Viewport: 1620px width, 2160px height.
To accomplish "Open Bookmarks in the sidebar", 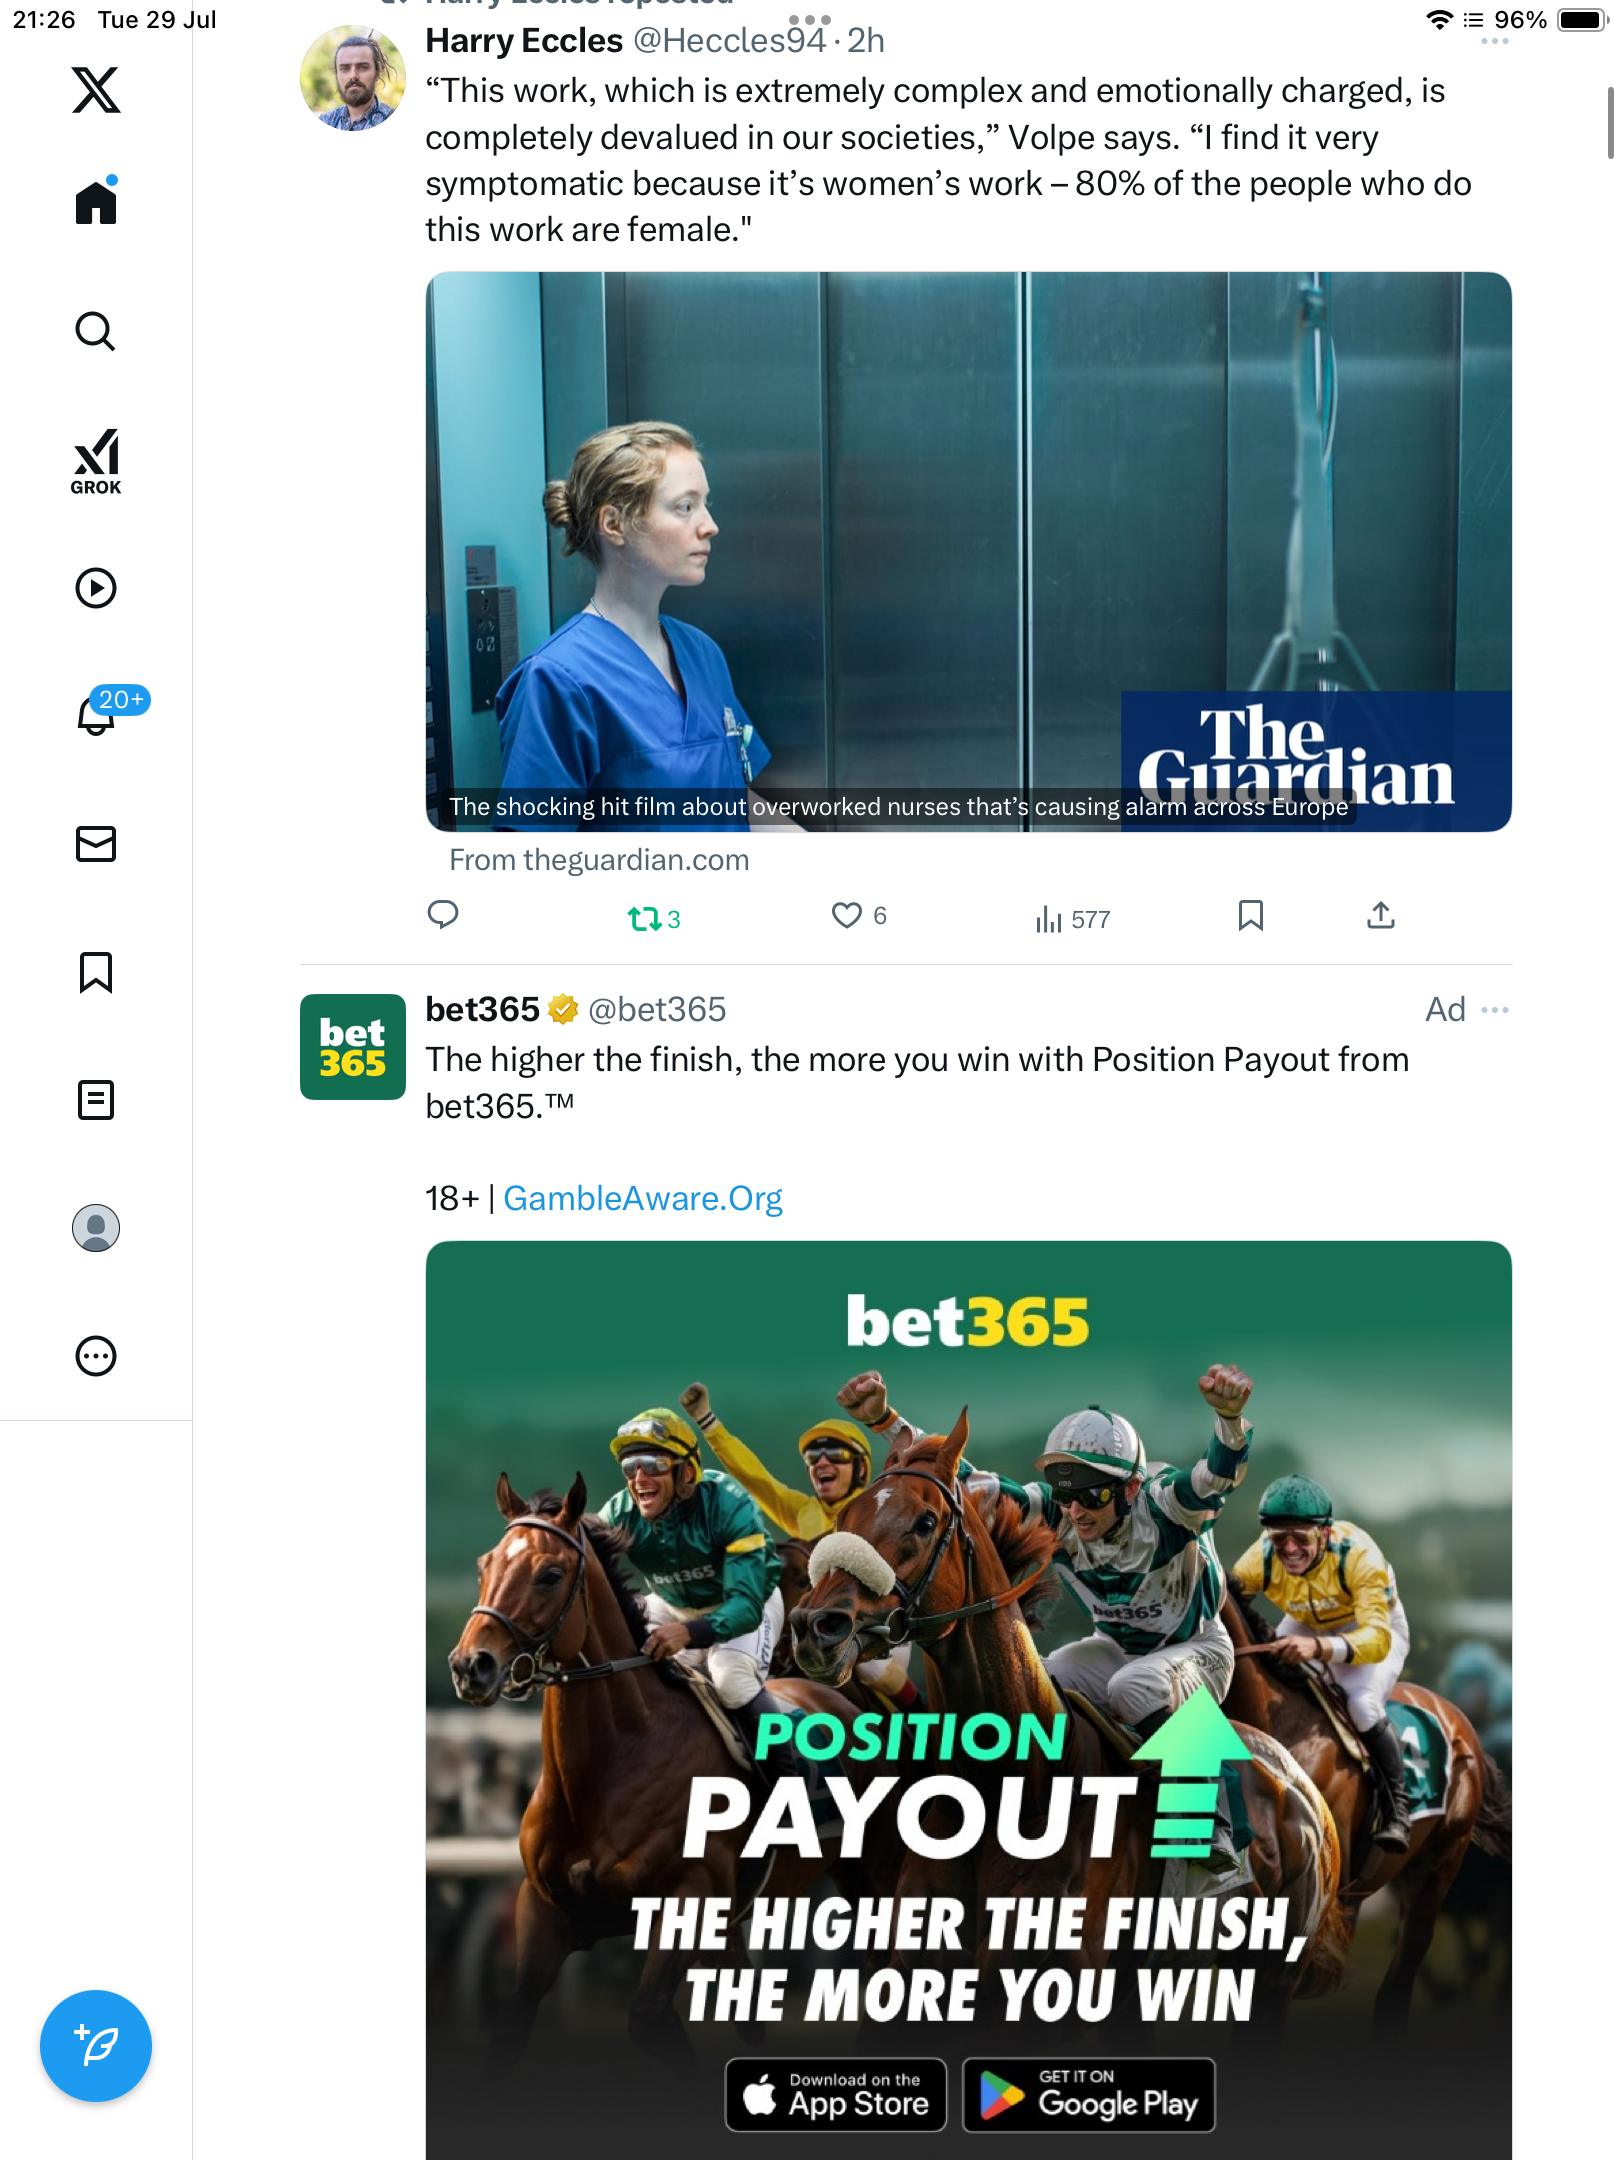I will 96,972.
